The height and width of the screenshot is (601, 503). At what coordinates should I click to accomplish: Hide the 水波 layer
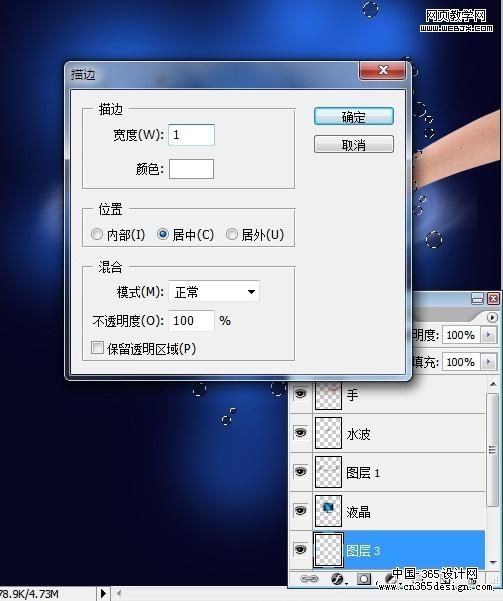[x=301, y=432]
